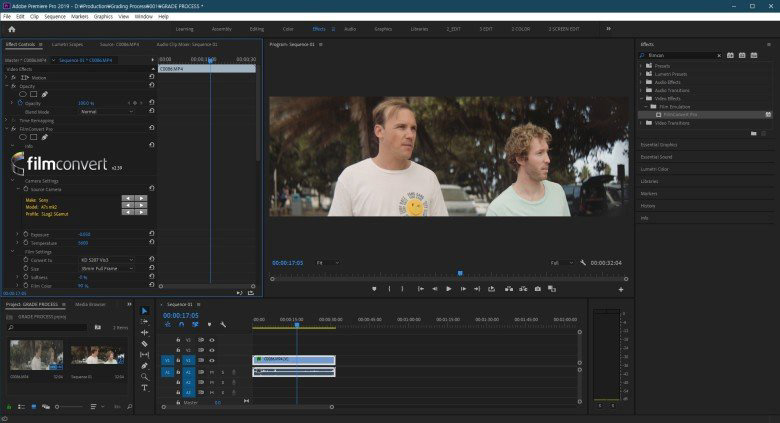Open timeline display settings wrench
The height and width of the screenshot is (423, 780).
coord(223,324)
